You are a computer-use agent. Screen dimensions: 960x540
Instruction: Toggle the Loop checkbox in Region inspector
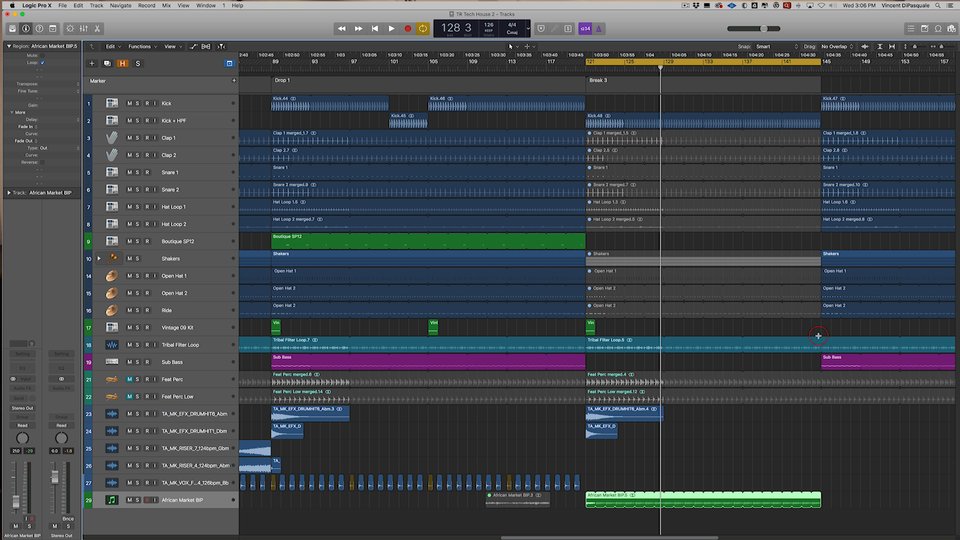point(42,62)
